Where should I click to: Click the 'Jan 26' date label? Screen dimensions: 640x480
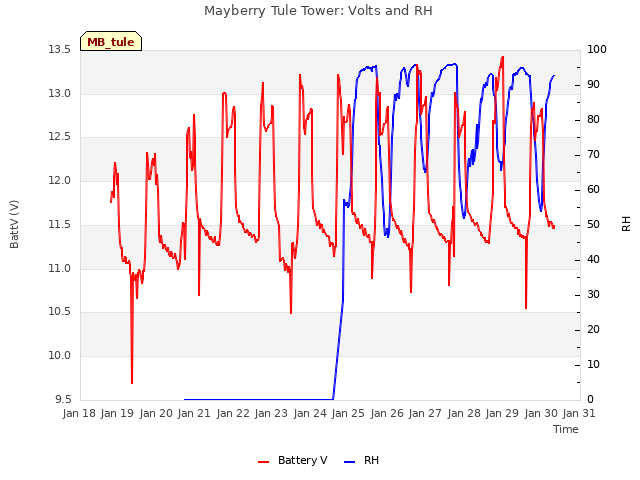387,413
